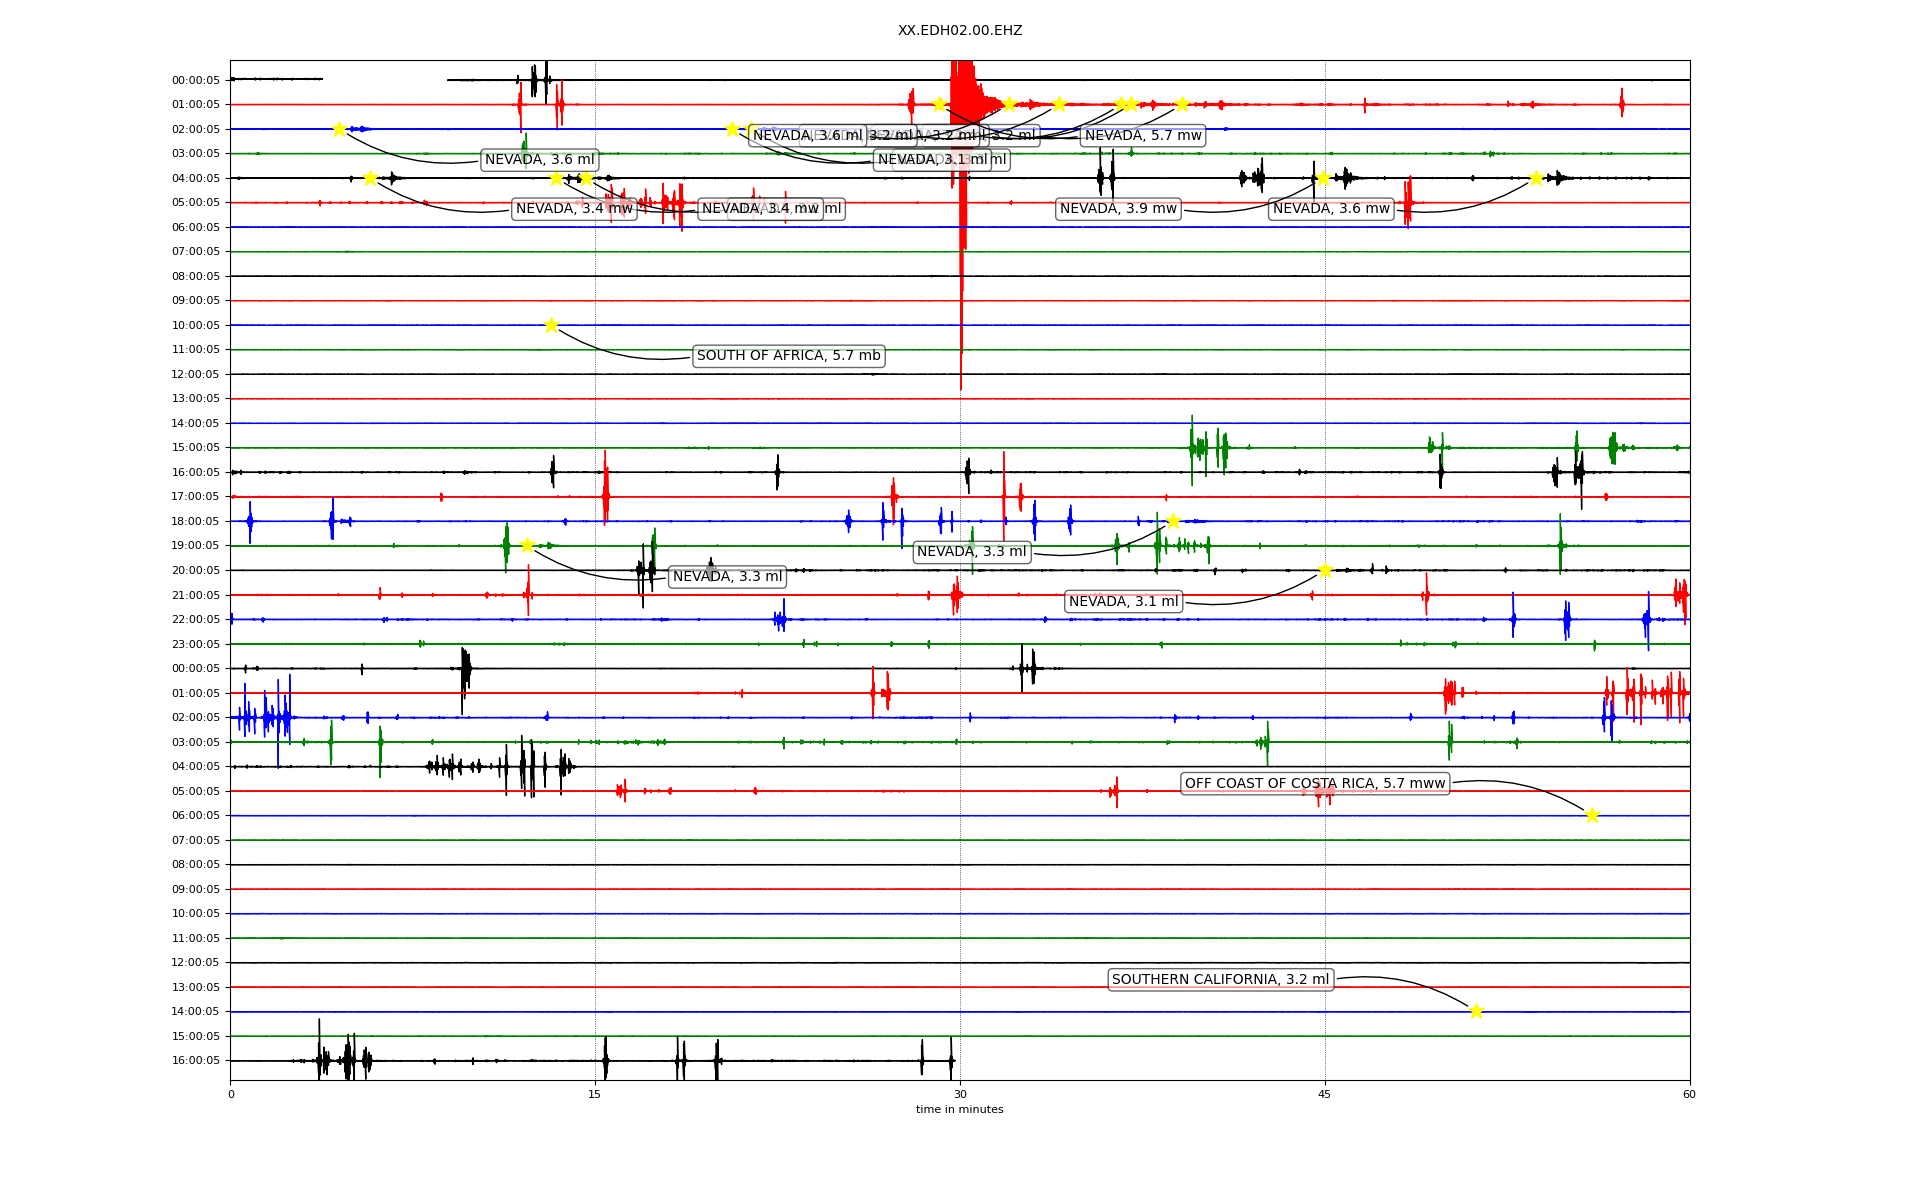Click the star marker for South of Africa event
1920x1200 pixels.
pos(551,325)
